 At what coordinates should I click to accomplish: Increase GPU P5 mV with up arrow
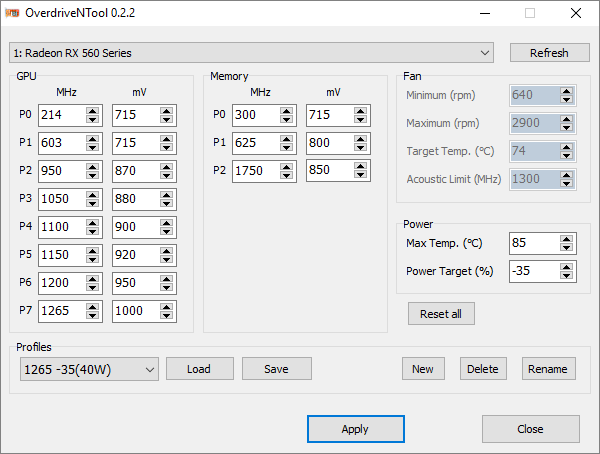pos(166,251)
